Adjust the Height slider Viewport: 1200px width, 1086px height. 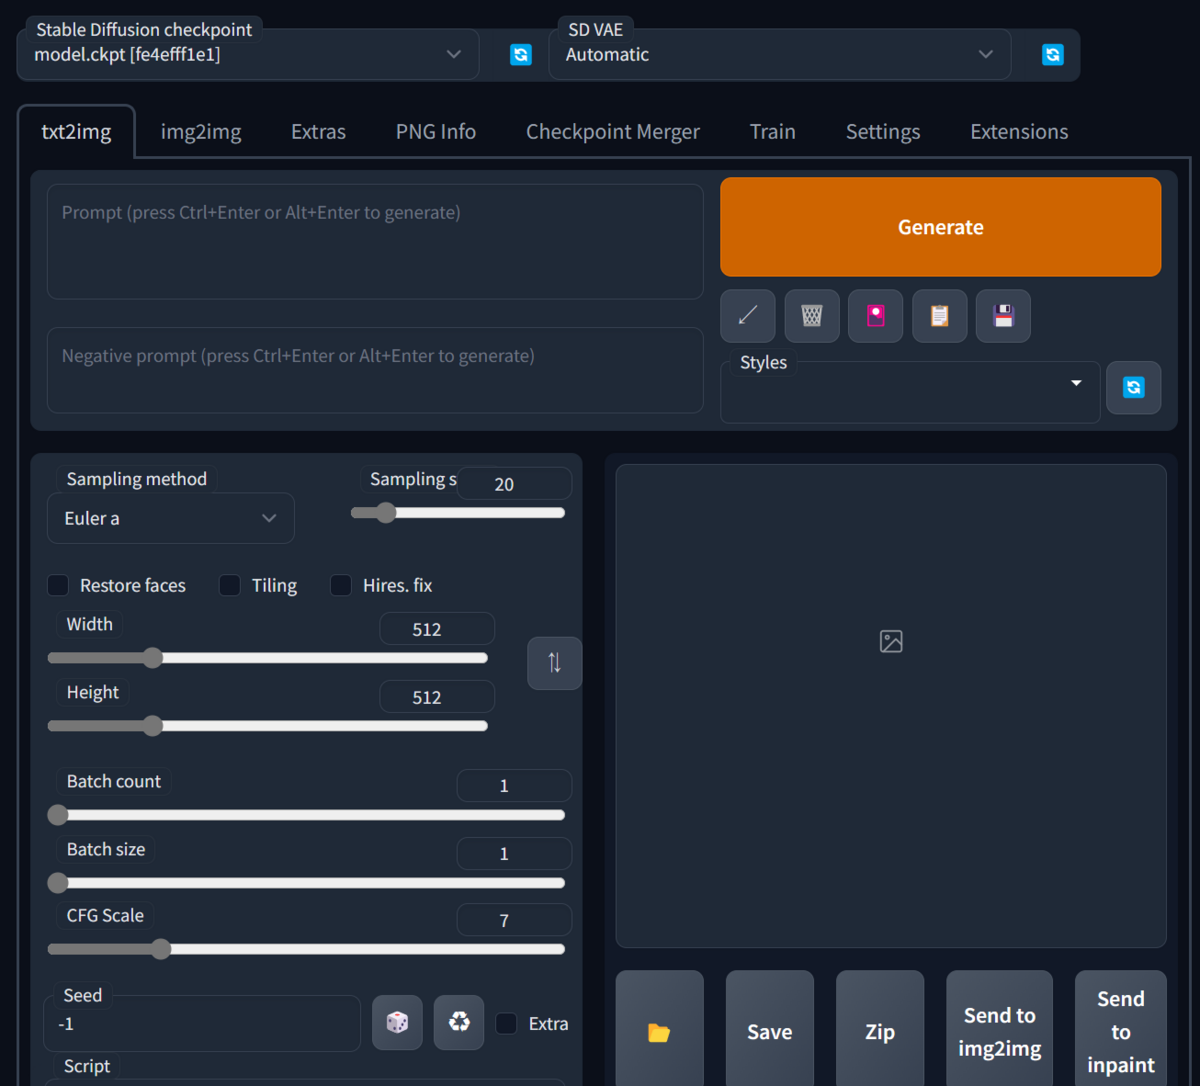click(268, 726)
